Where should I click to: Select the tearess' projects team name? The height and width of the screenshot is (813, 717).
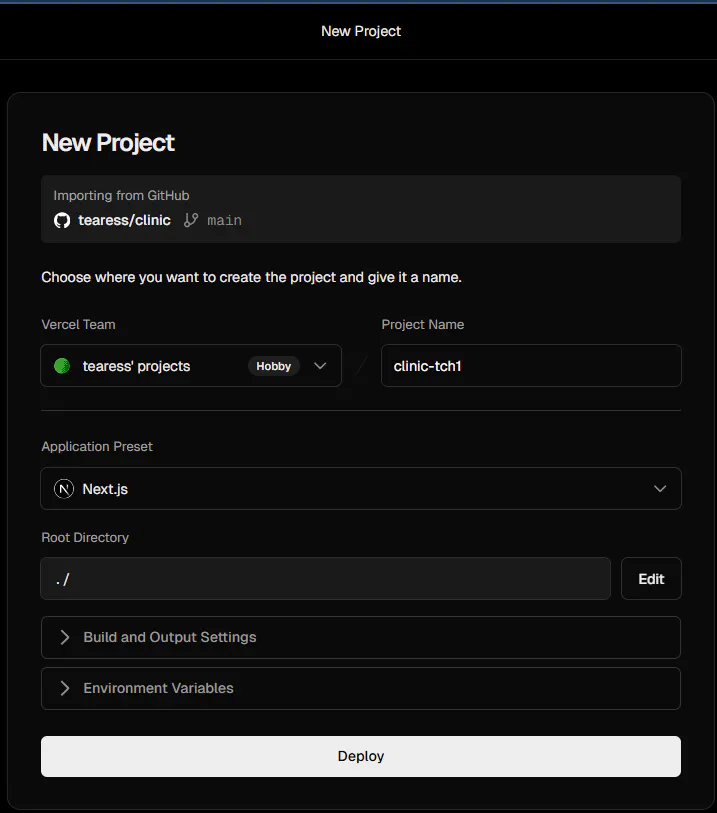click(x=136, y=367)
